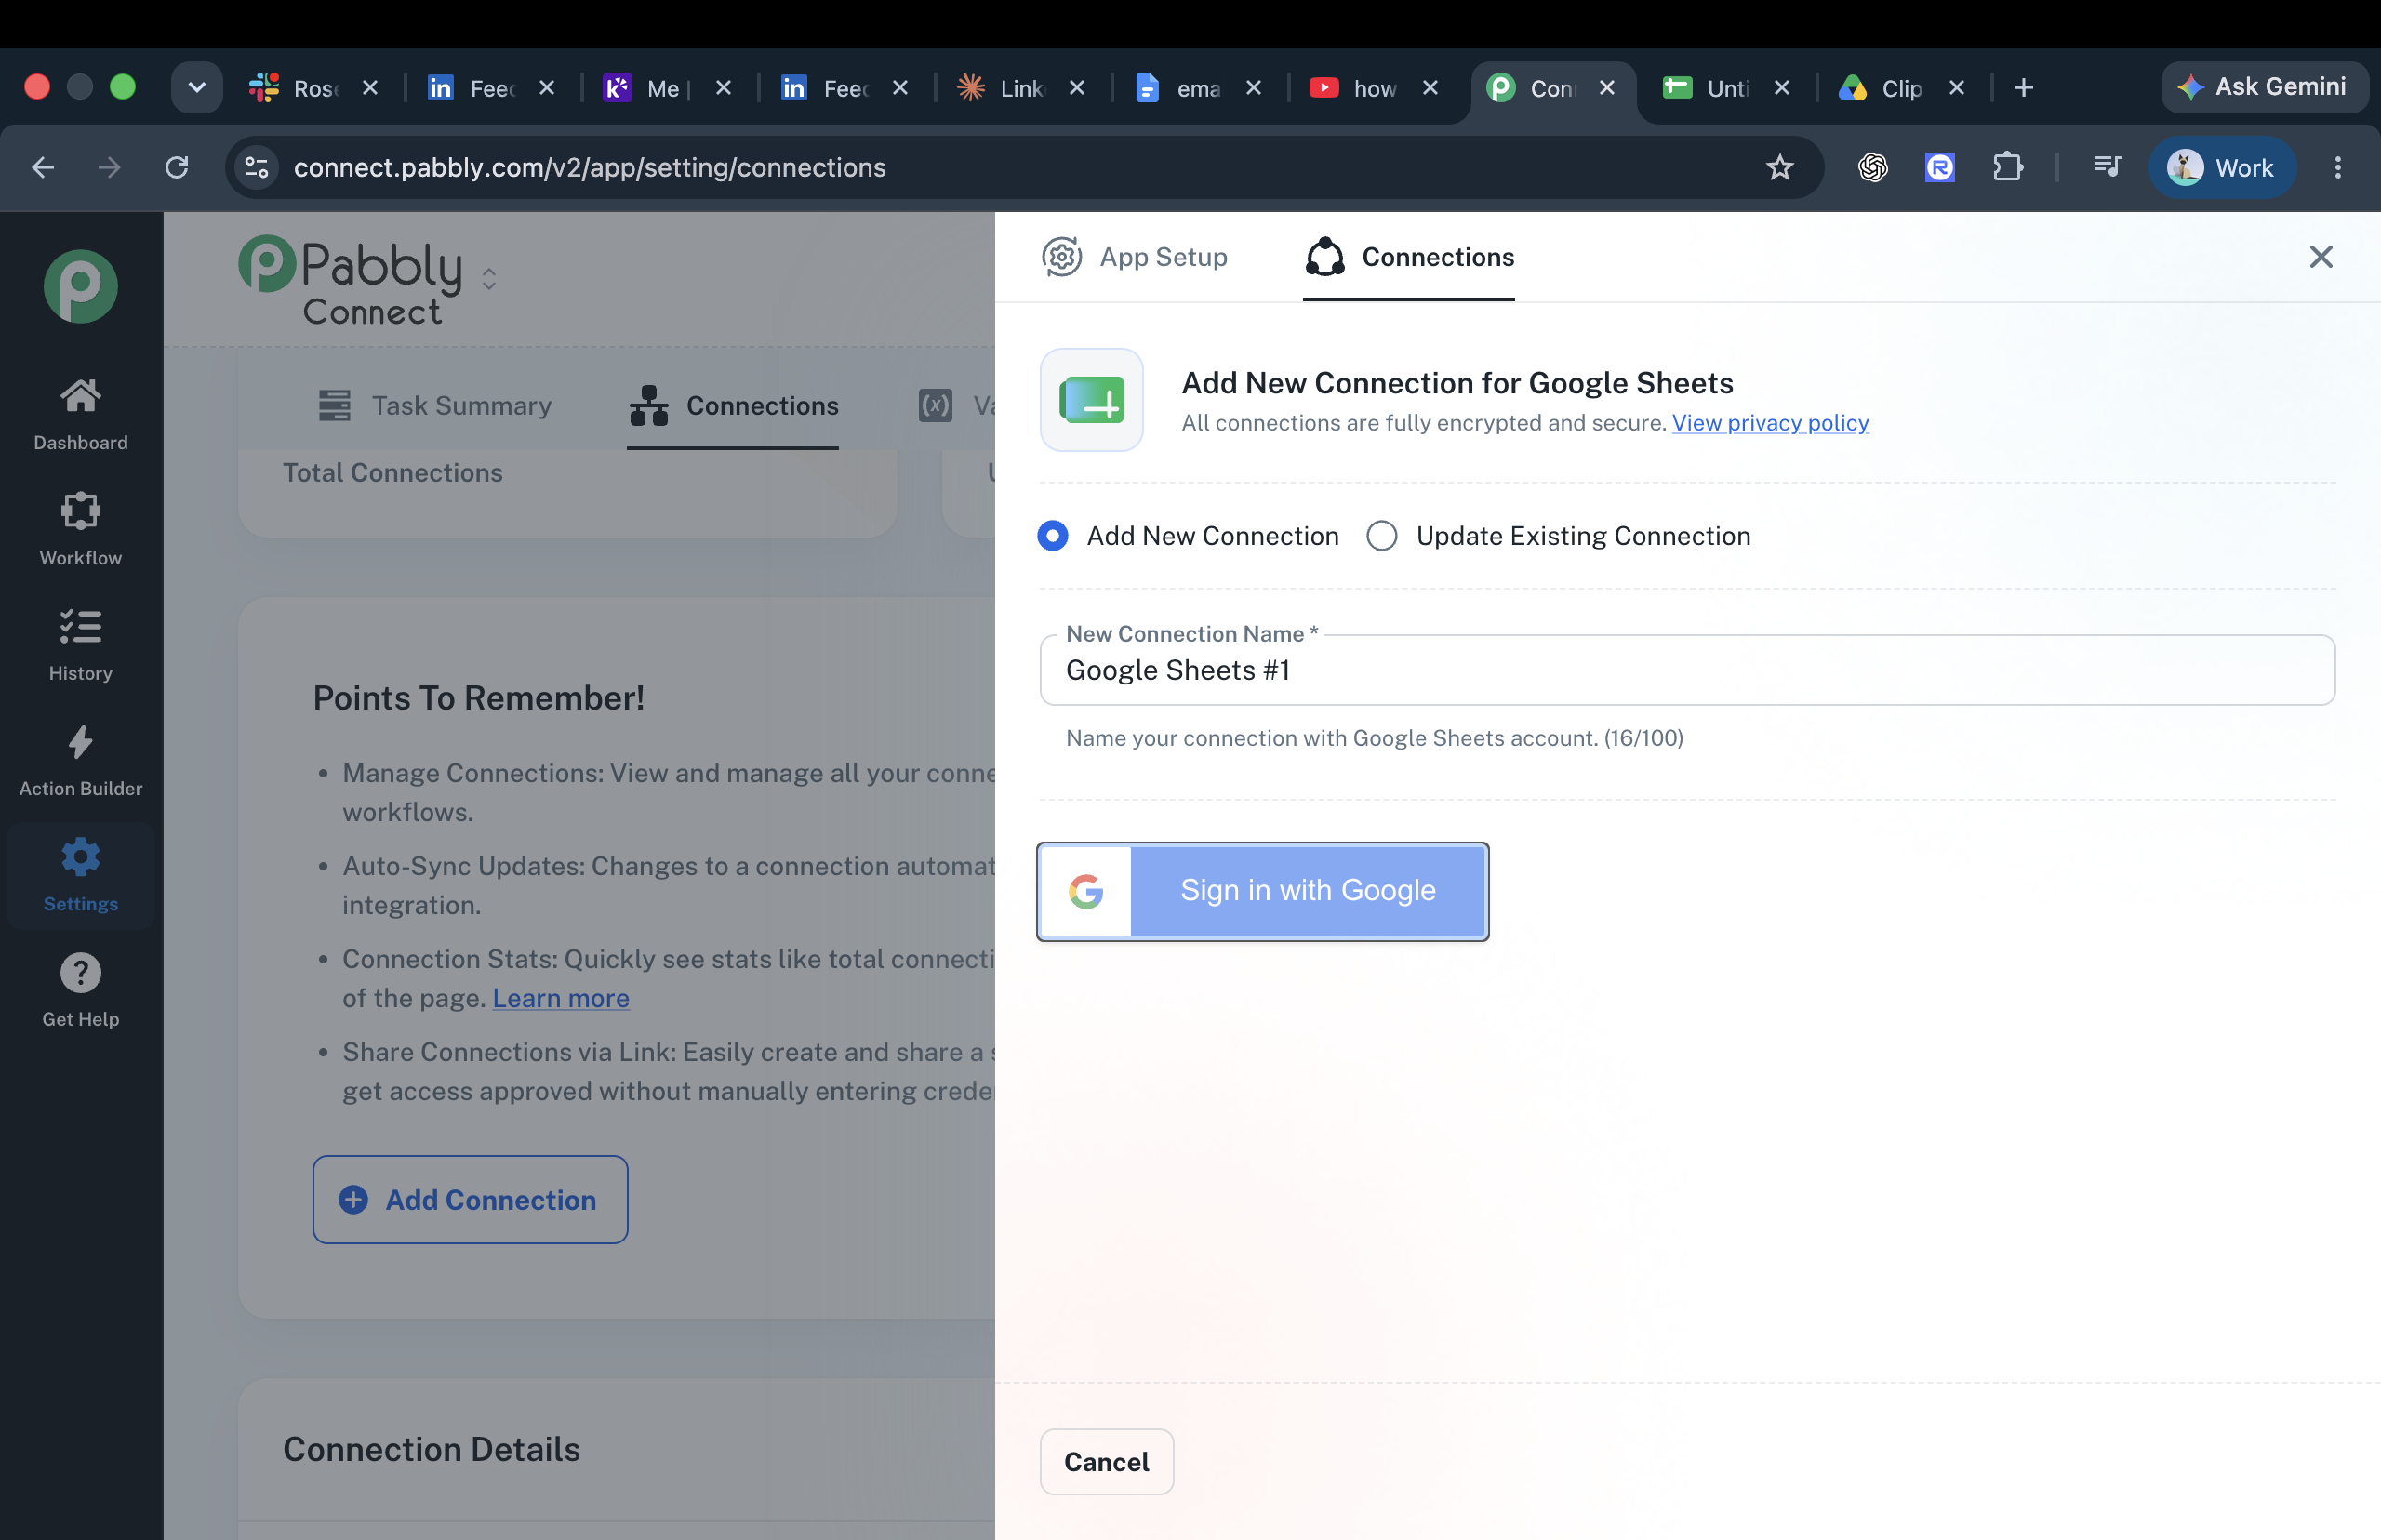
Task: Open the Settings gear in sidebar
Action: pos(81,876)
